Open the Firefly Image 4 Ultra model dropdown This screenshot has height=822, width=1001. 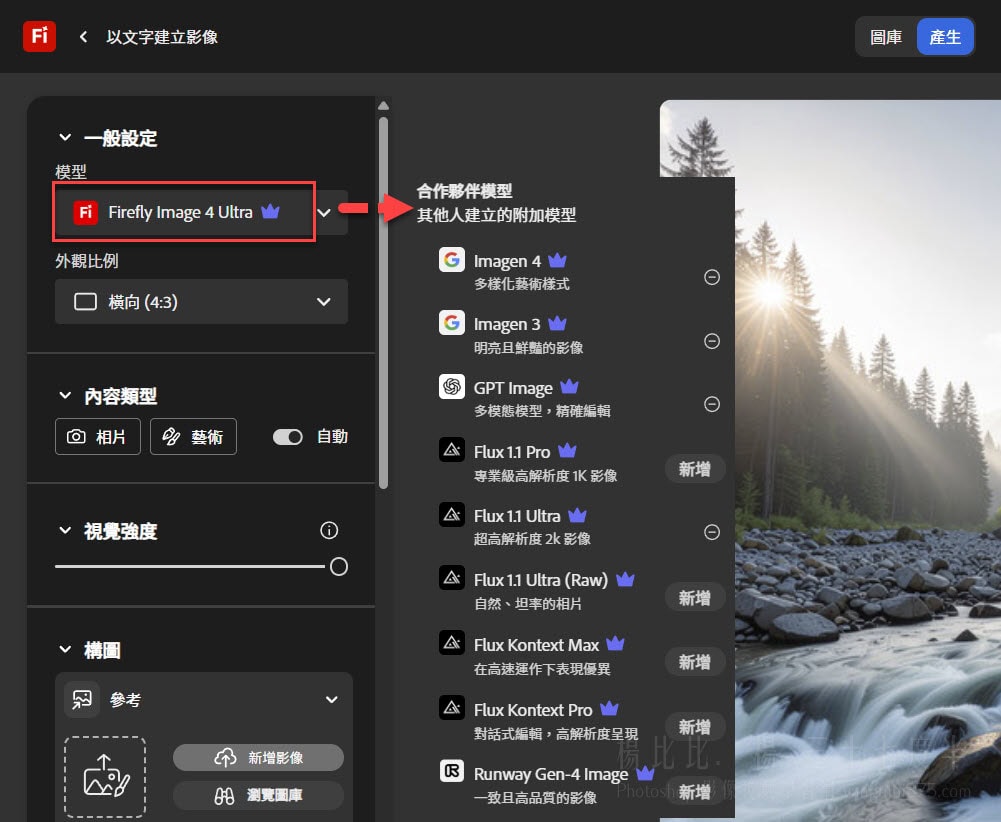tap(323, 212)
